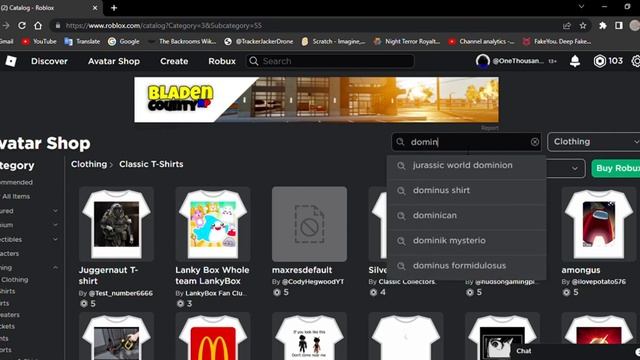Open the FakeYou Deep Fake bookmark

tap(557, 41)
